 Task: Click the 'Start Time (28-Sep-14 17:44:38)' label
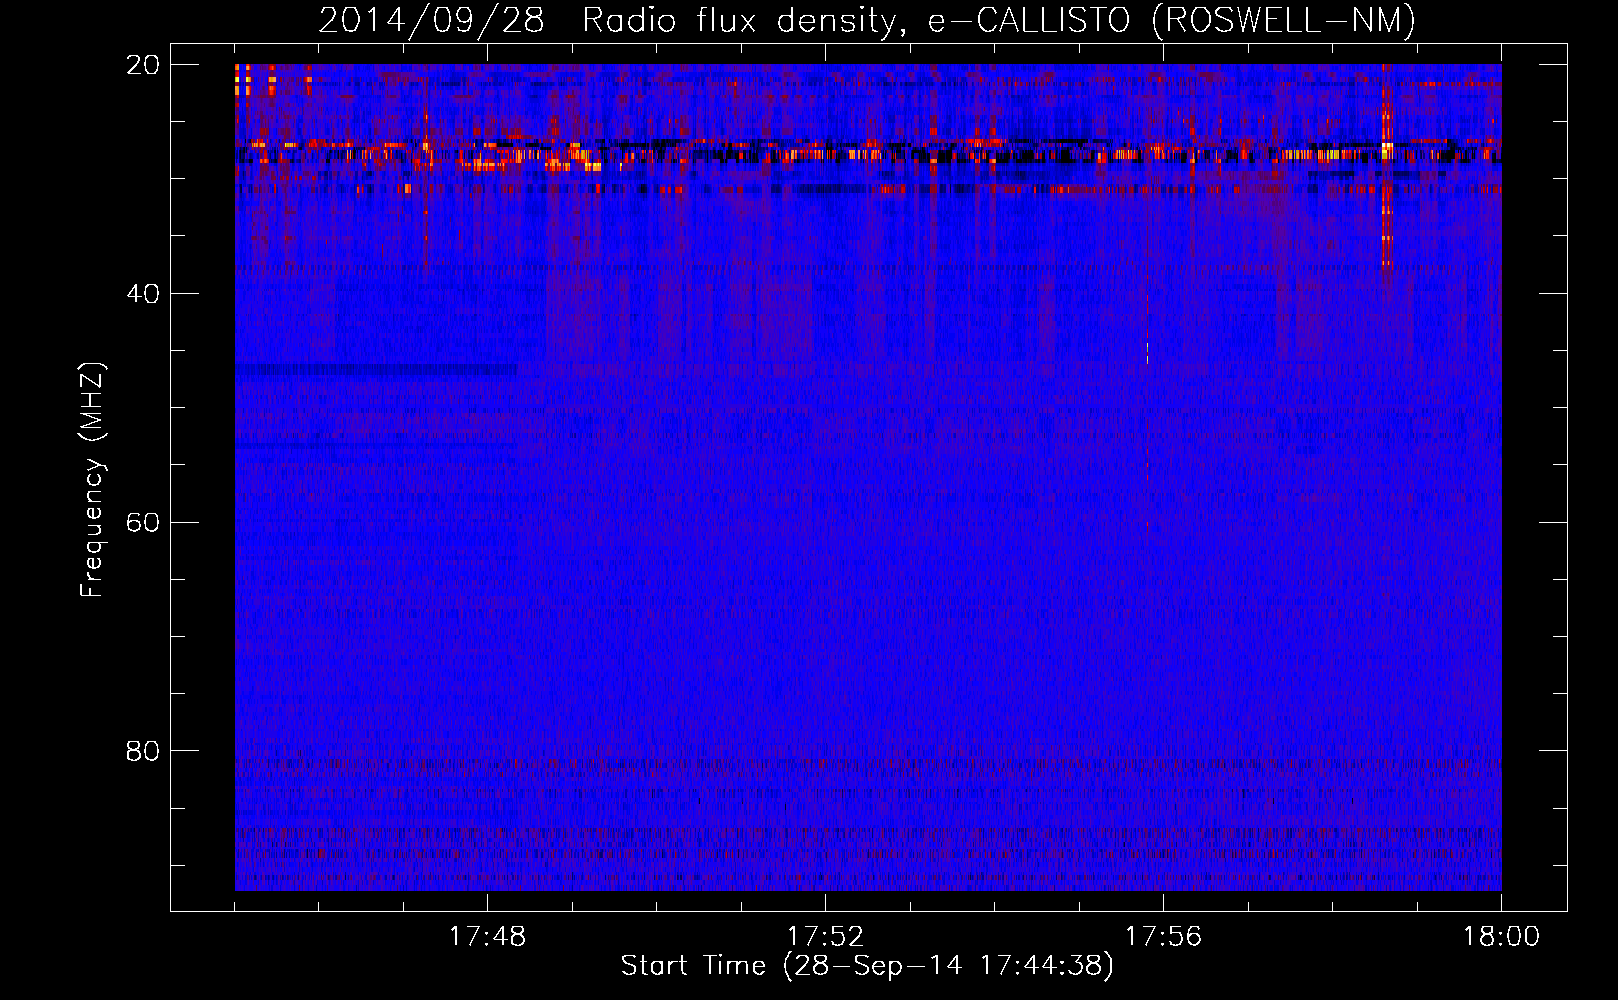[867, 966]
